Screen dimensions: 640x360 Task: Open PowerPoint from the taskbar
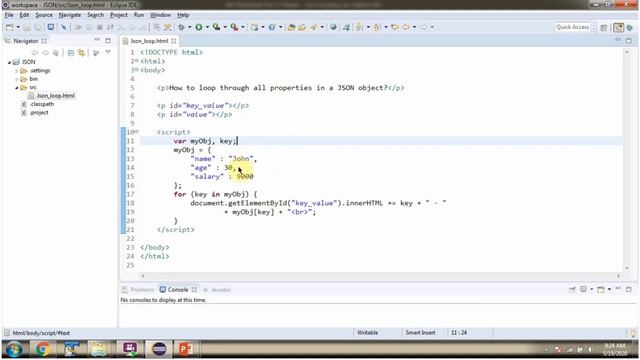tap(186, 349)
